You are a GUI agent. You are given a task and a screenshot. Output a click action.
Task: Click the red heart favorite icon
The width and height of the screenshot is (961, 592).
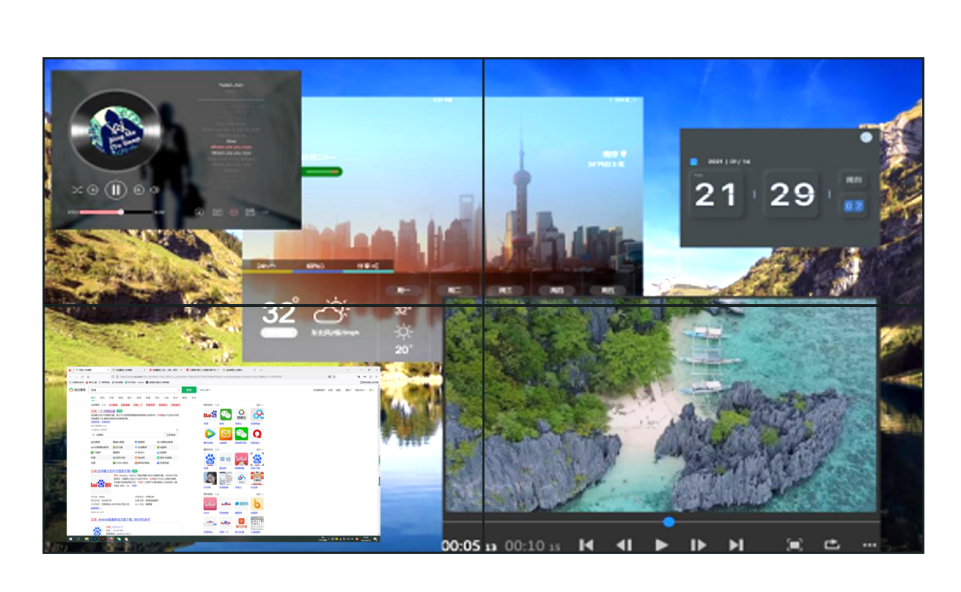click(234, 211)
